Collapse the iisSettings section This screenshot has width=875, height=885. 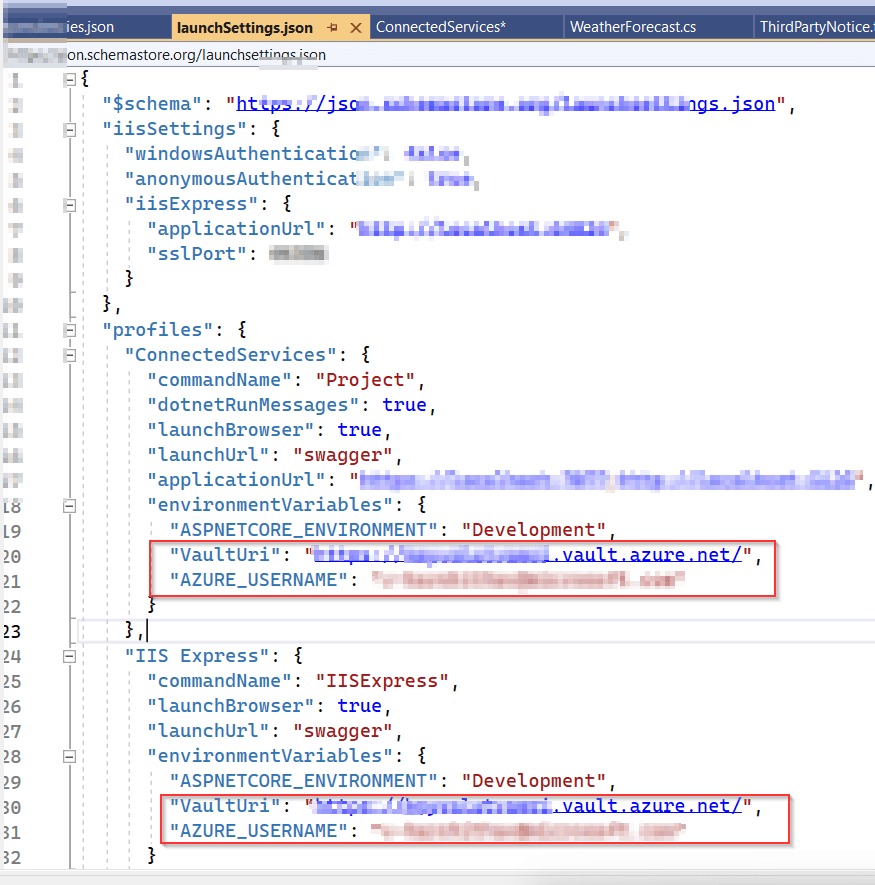pos(68,128)
